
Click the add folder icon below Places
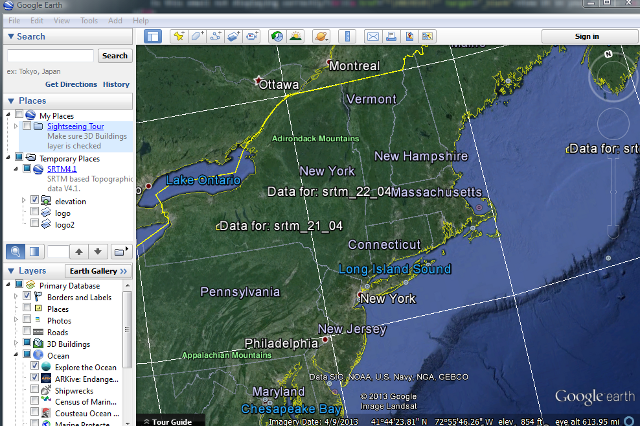pos(121,251)
